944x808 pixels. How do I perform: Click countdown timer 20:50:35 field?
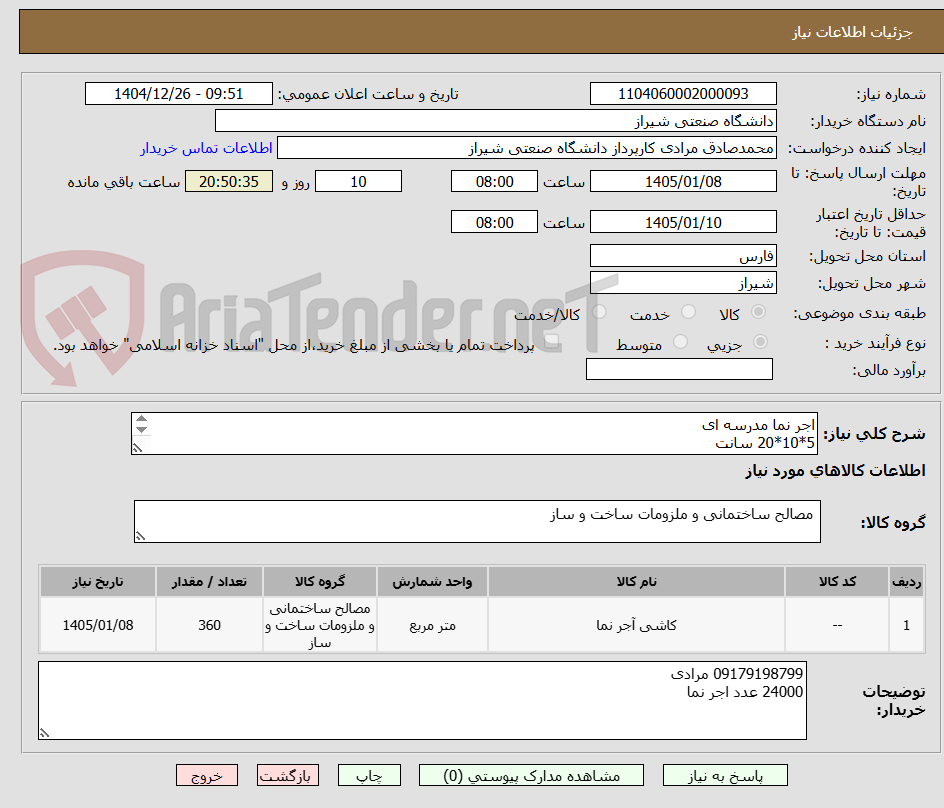point(229,181)
